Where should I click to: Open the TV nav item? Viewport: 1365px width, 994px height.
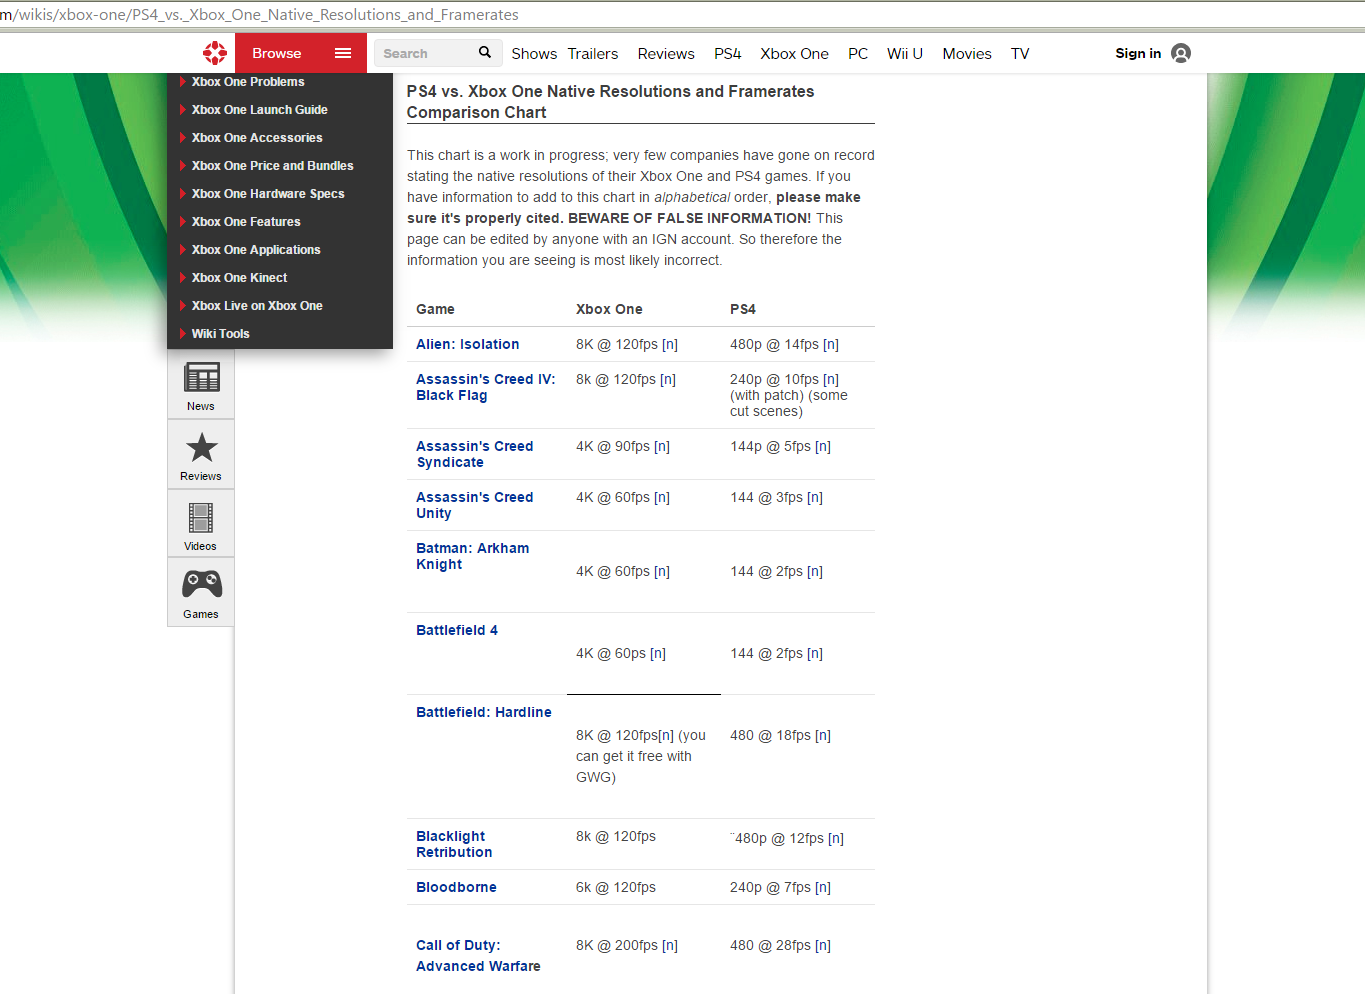pyautogui.click(x=1020, y=54)
